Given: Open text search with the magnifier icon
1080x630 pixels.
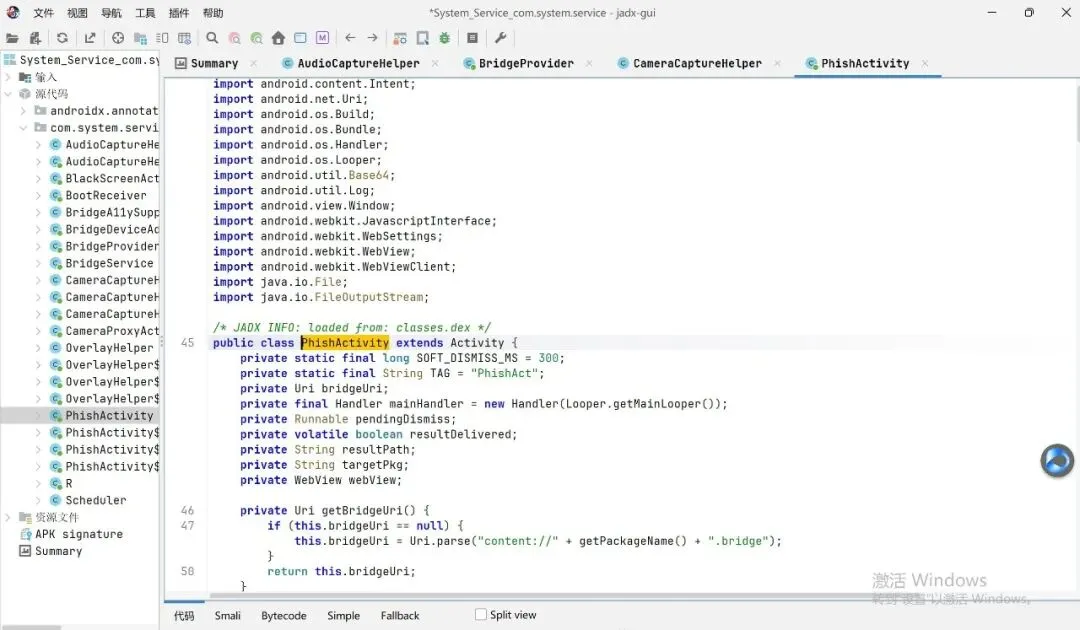Looking at the screenshot, I should [212, 38].
